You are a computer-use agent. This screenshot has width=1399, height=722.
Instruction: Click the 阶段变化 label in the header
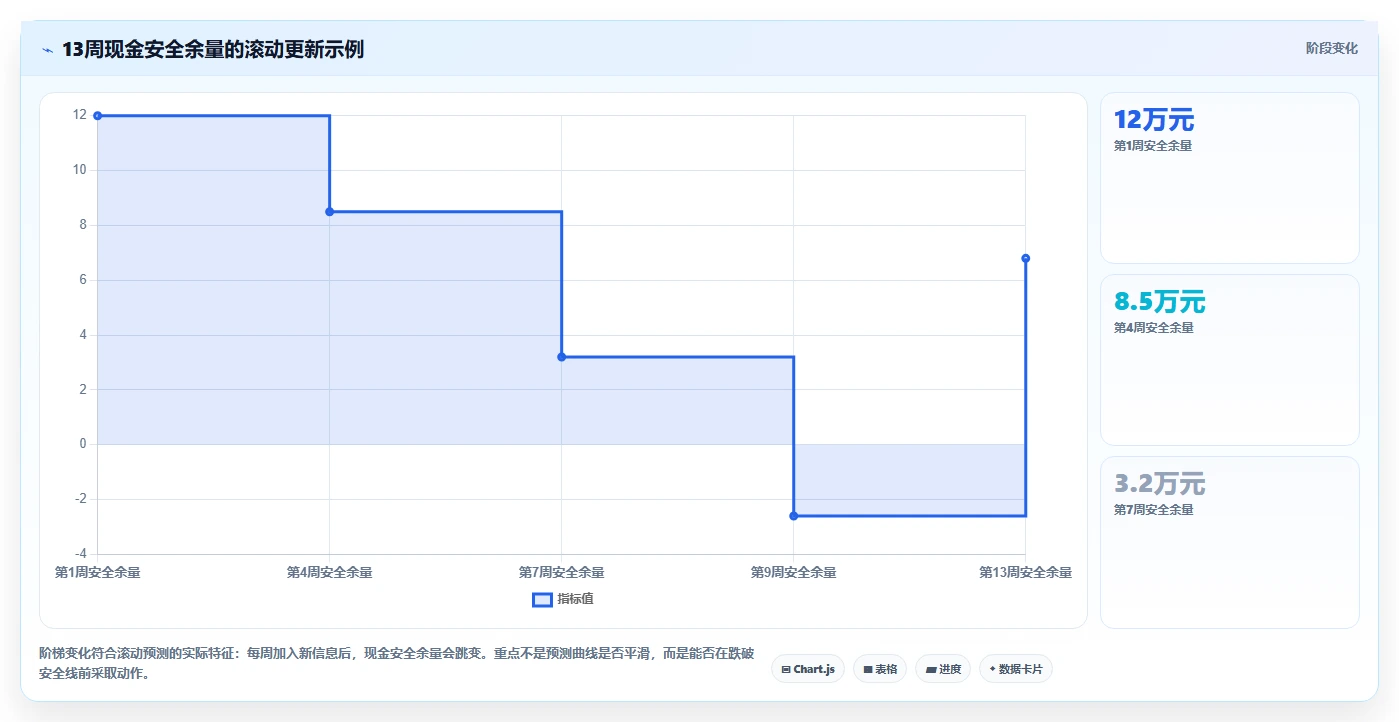click(x=1332, y=48)
